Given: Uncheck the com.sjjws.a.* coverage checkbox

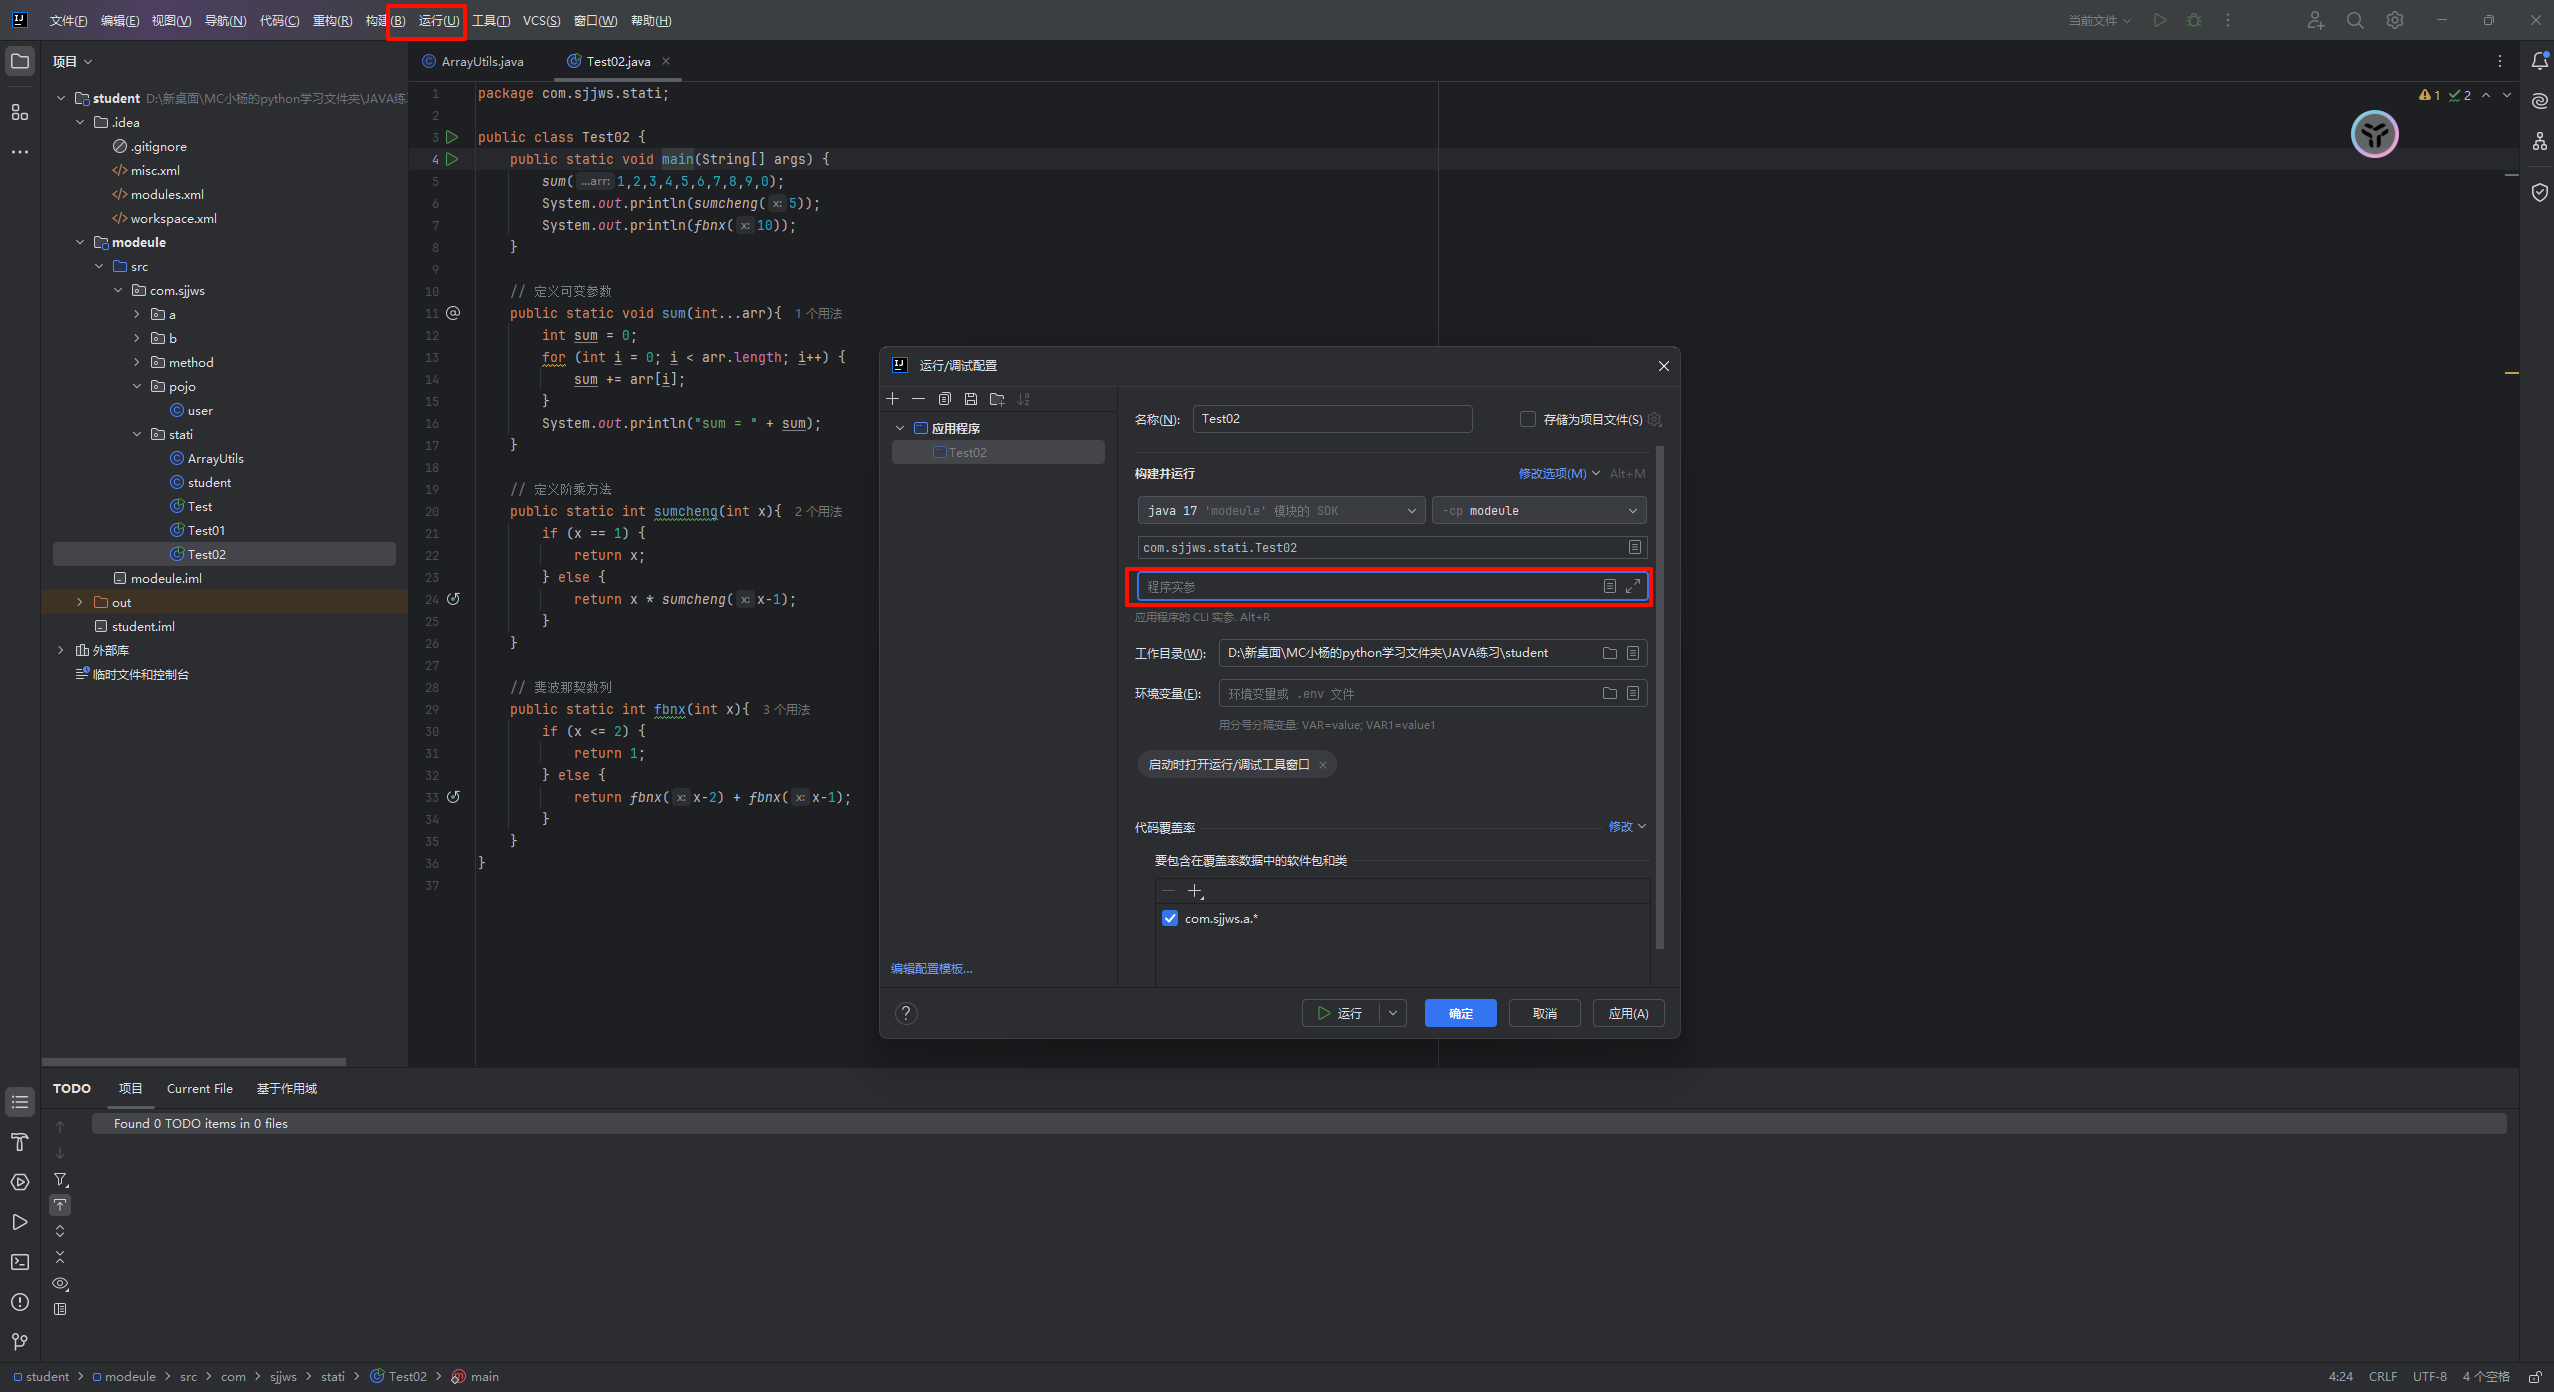Looking at the screenshot, I should 1170,918.
